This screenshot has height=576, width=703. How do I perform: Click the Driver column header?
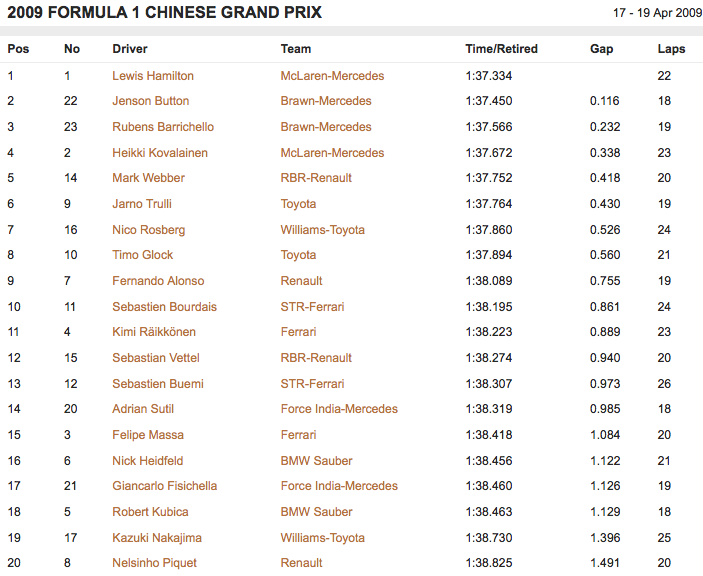click(130, 49)
